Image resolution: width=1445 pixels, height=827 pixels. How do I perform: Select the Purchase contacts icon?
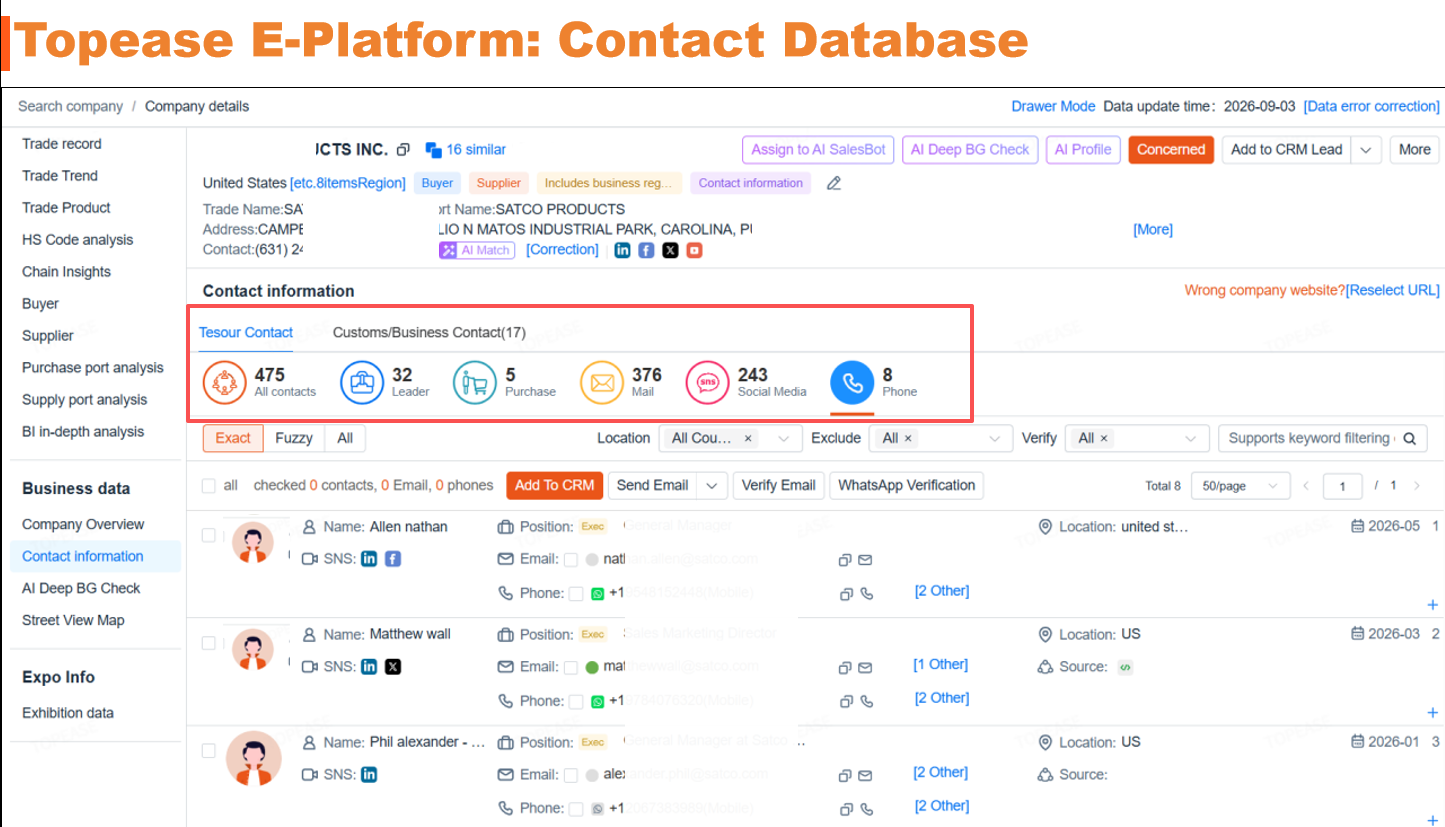[x=474, y=383]
